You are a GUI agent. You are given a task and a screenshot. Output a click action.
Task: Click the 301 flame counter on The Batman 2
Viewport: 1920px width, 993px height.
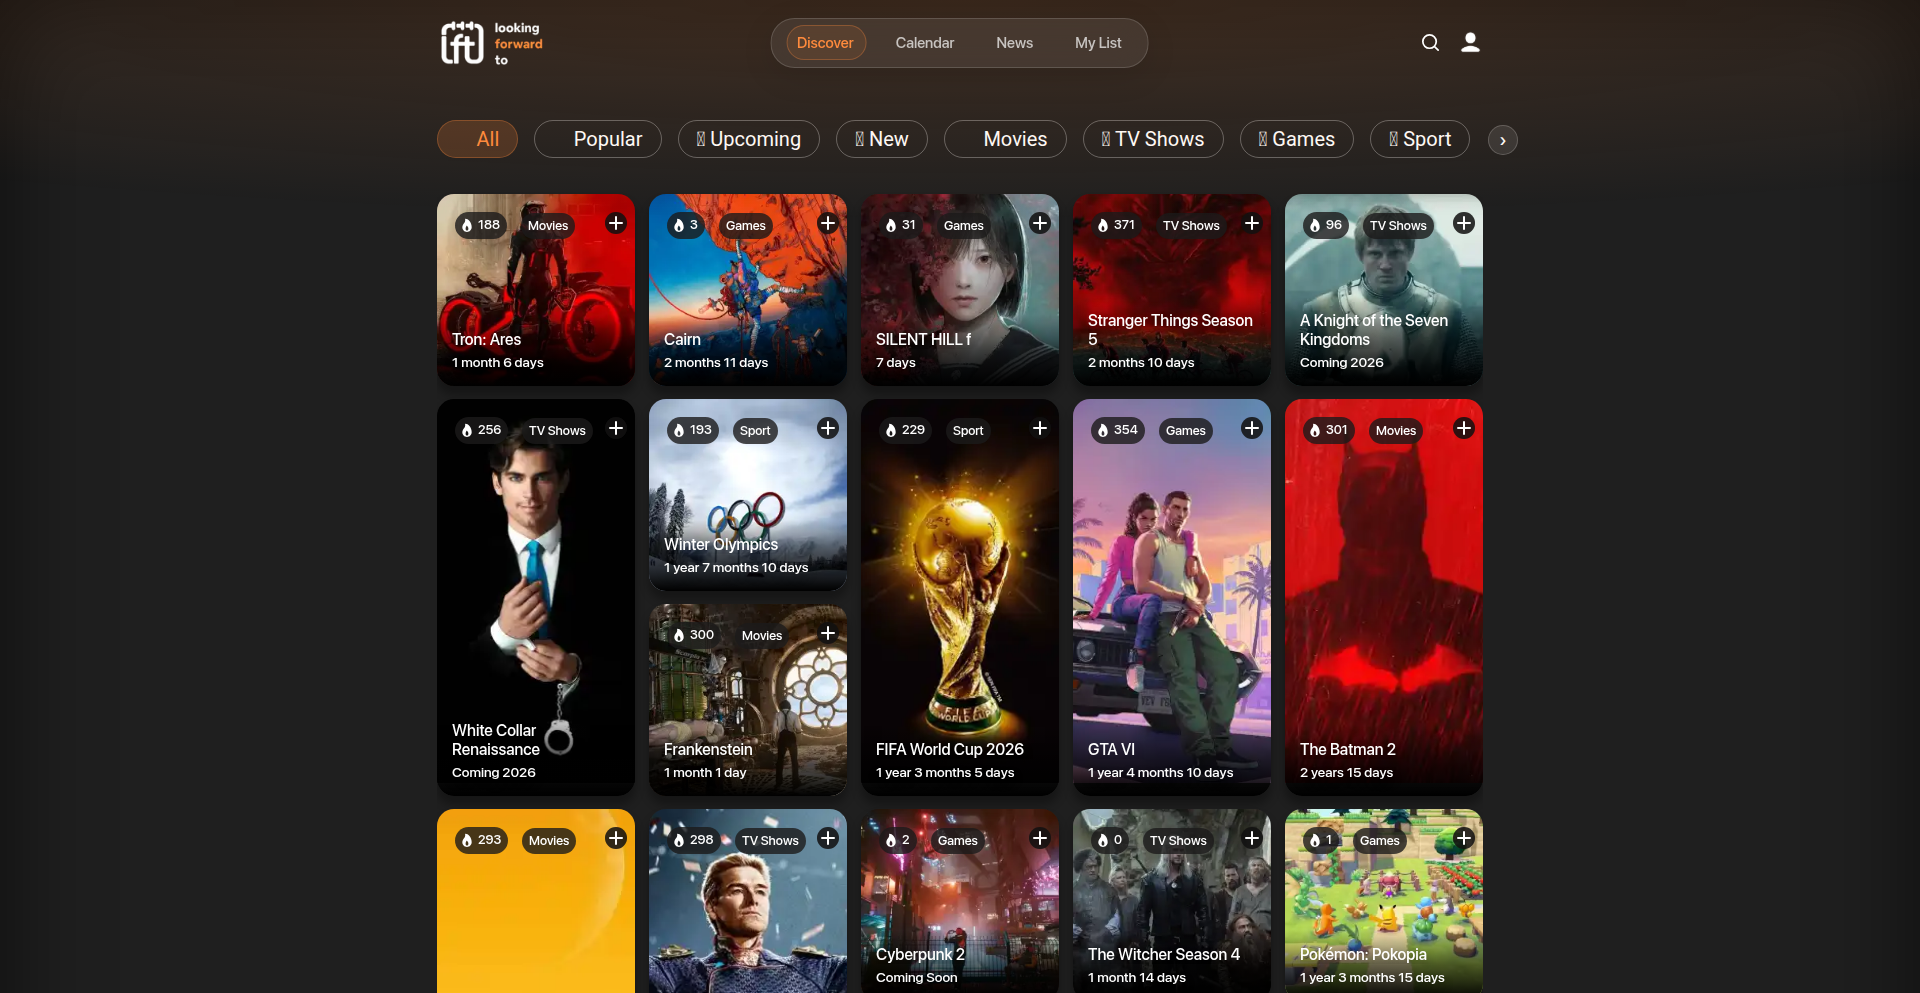[1330, 430]
